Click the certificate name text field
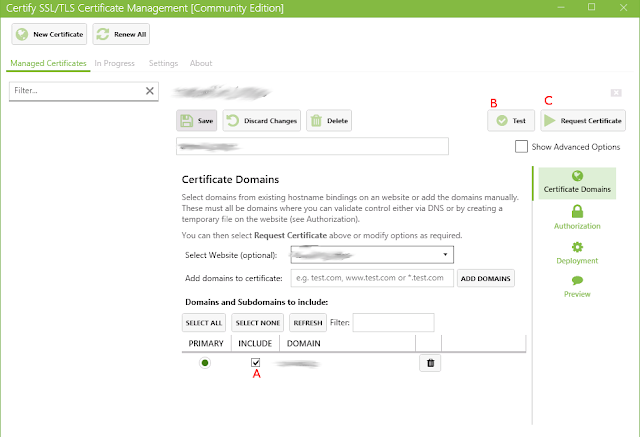Screen dimensions: 640x437 point(312,146)
